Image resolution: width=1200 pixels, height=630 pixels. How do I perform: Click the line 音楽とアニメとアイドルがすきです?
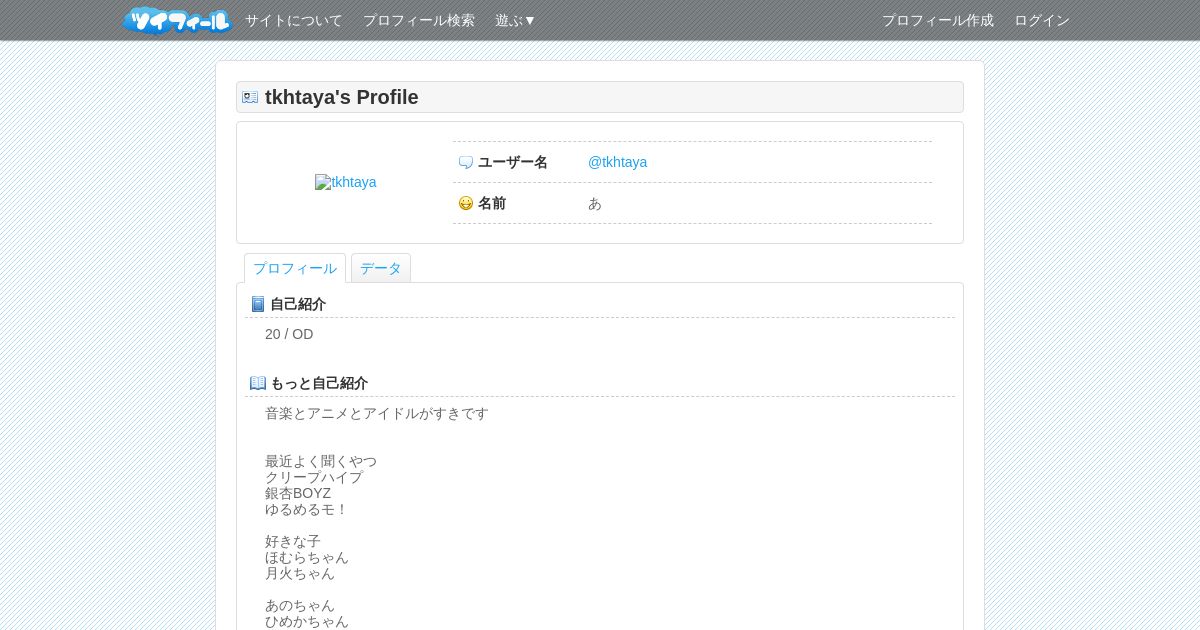377,413
